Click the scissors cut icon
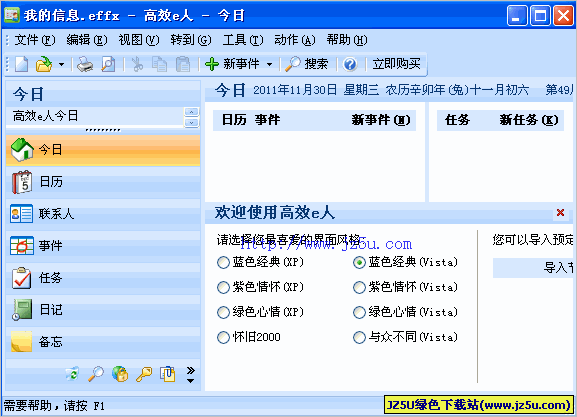Screen dimensions: 577x417 137,64
